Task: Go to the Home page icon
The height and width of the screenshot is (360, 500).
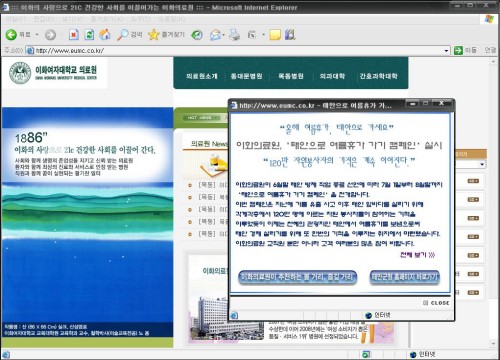Action: coord(105,35)
